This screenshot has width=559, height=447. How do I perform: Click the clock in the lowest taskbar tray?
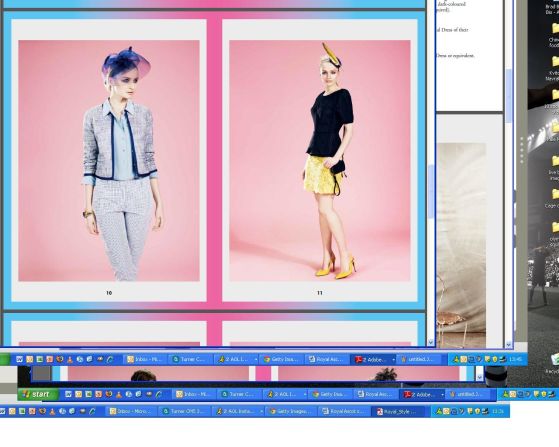498,411
